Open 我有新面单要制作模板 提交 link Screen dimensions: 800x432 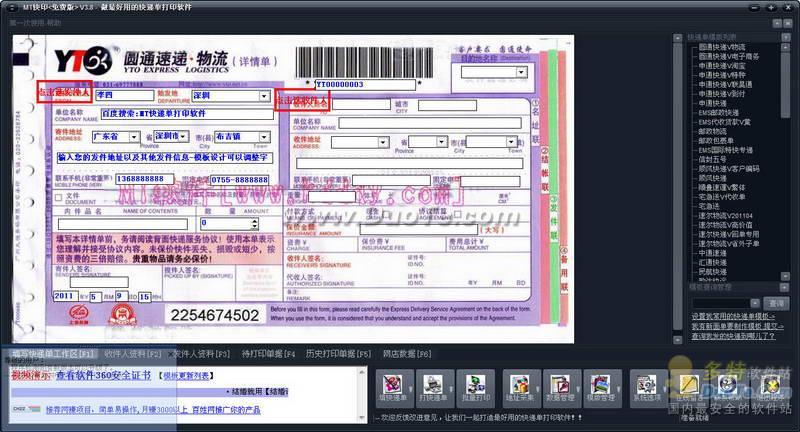coord(737,326)
